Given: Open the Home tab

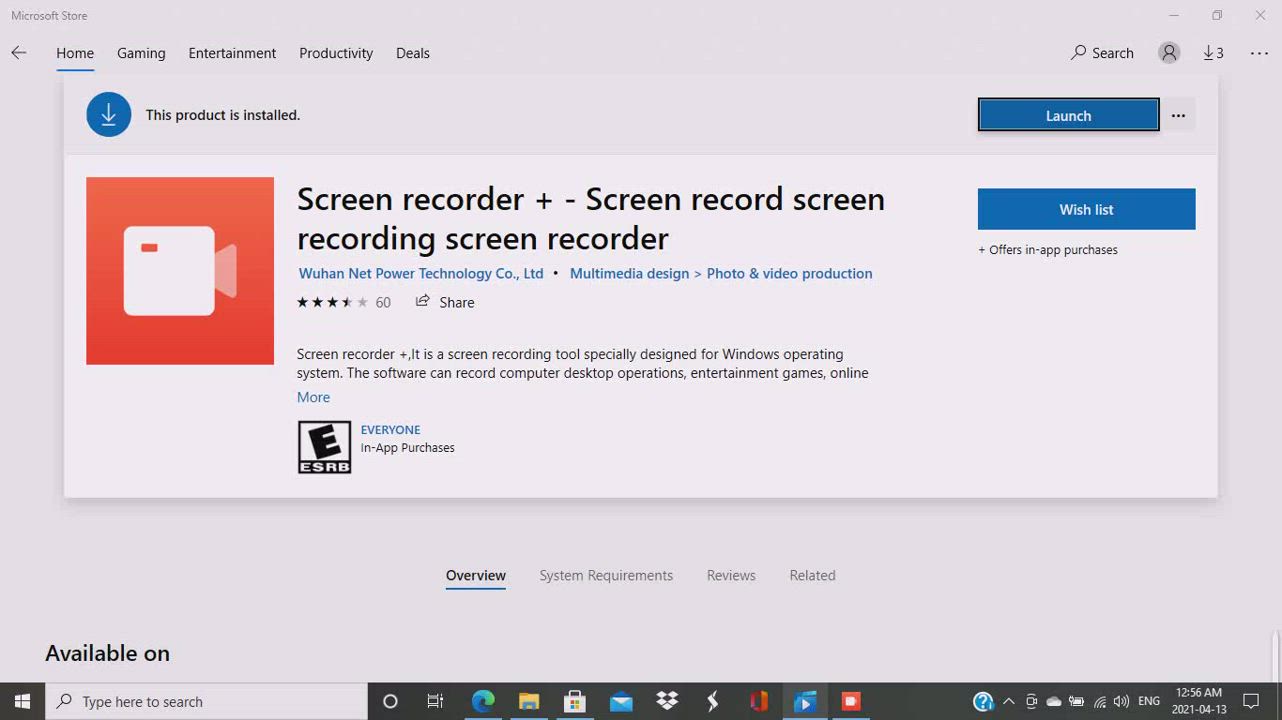Looking at the screenshot, I should point(75,53).
